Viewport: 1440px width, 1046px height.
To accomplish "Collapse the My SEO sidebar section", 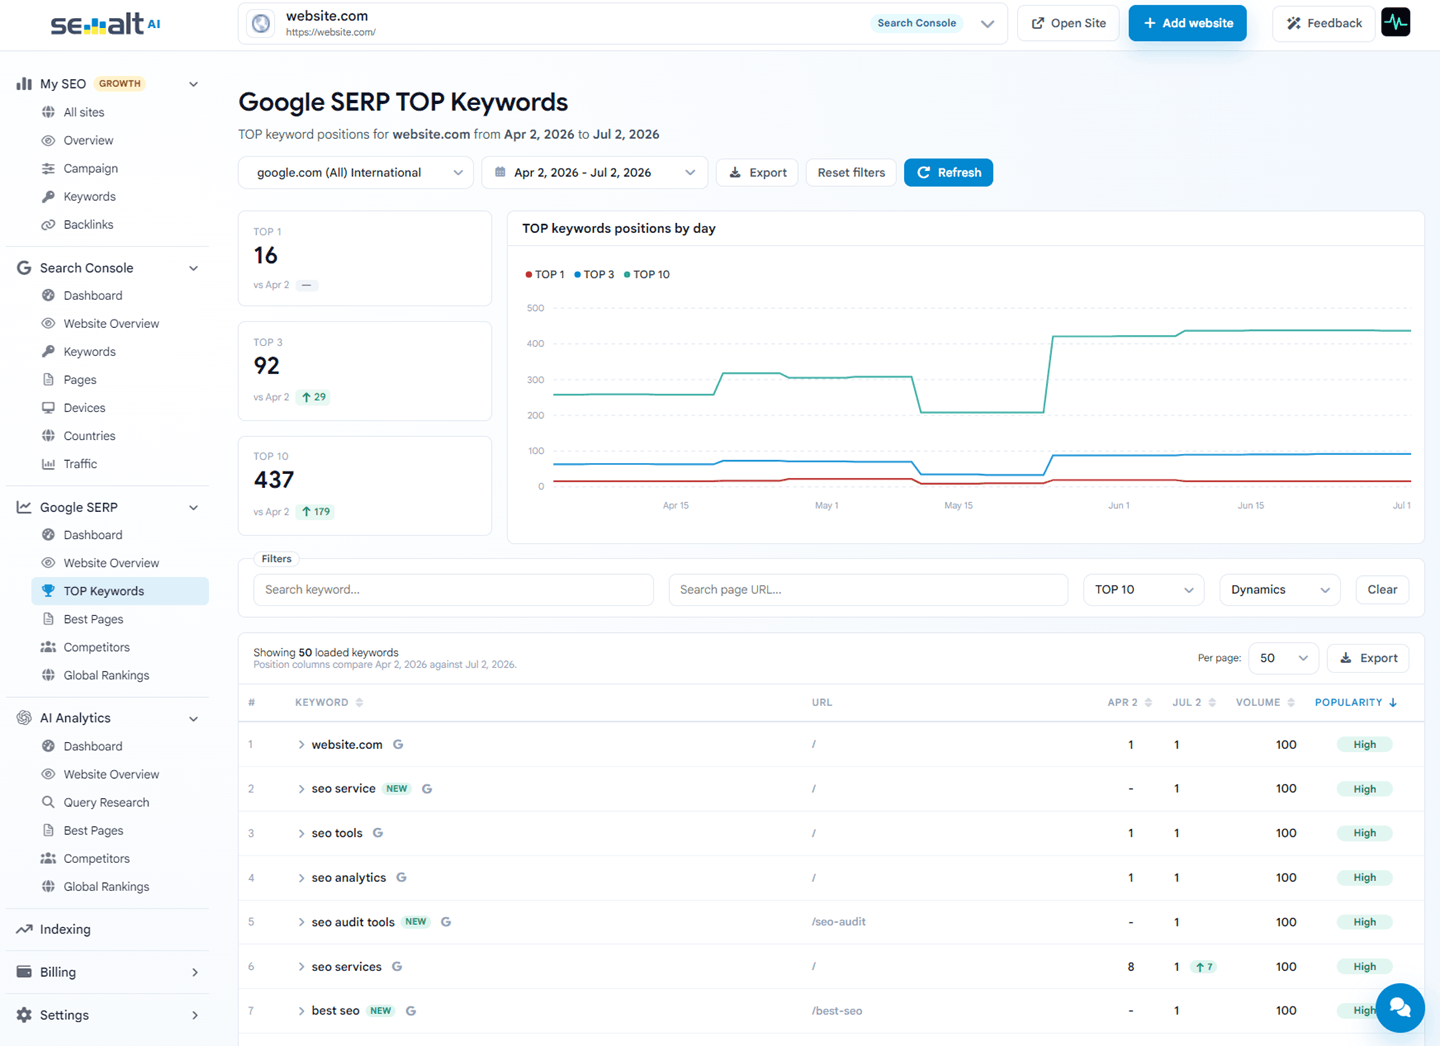I will tap(193, 84).
